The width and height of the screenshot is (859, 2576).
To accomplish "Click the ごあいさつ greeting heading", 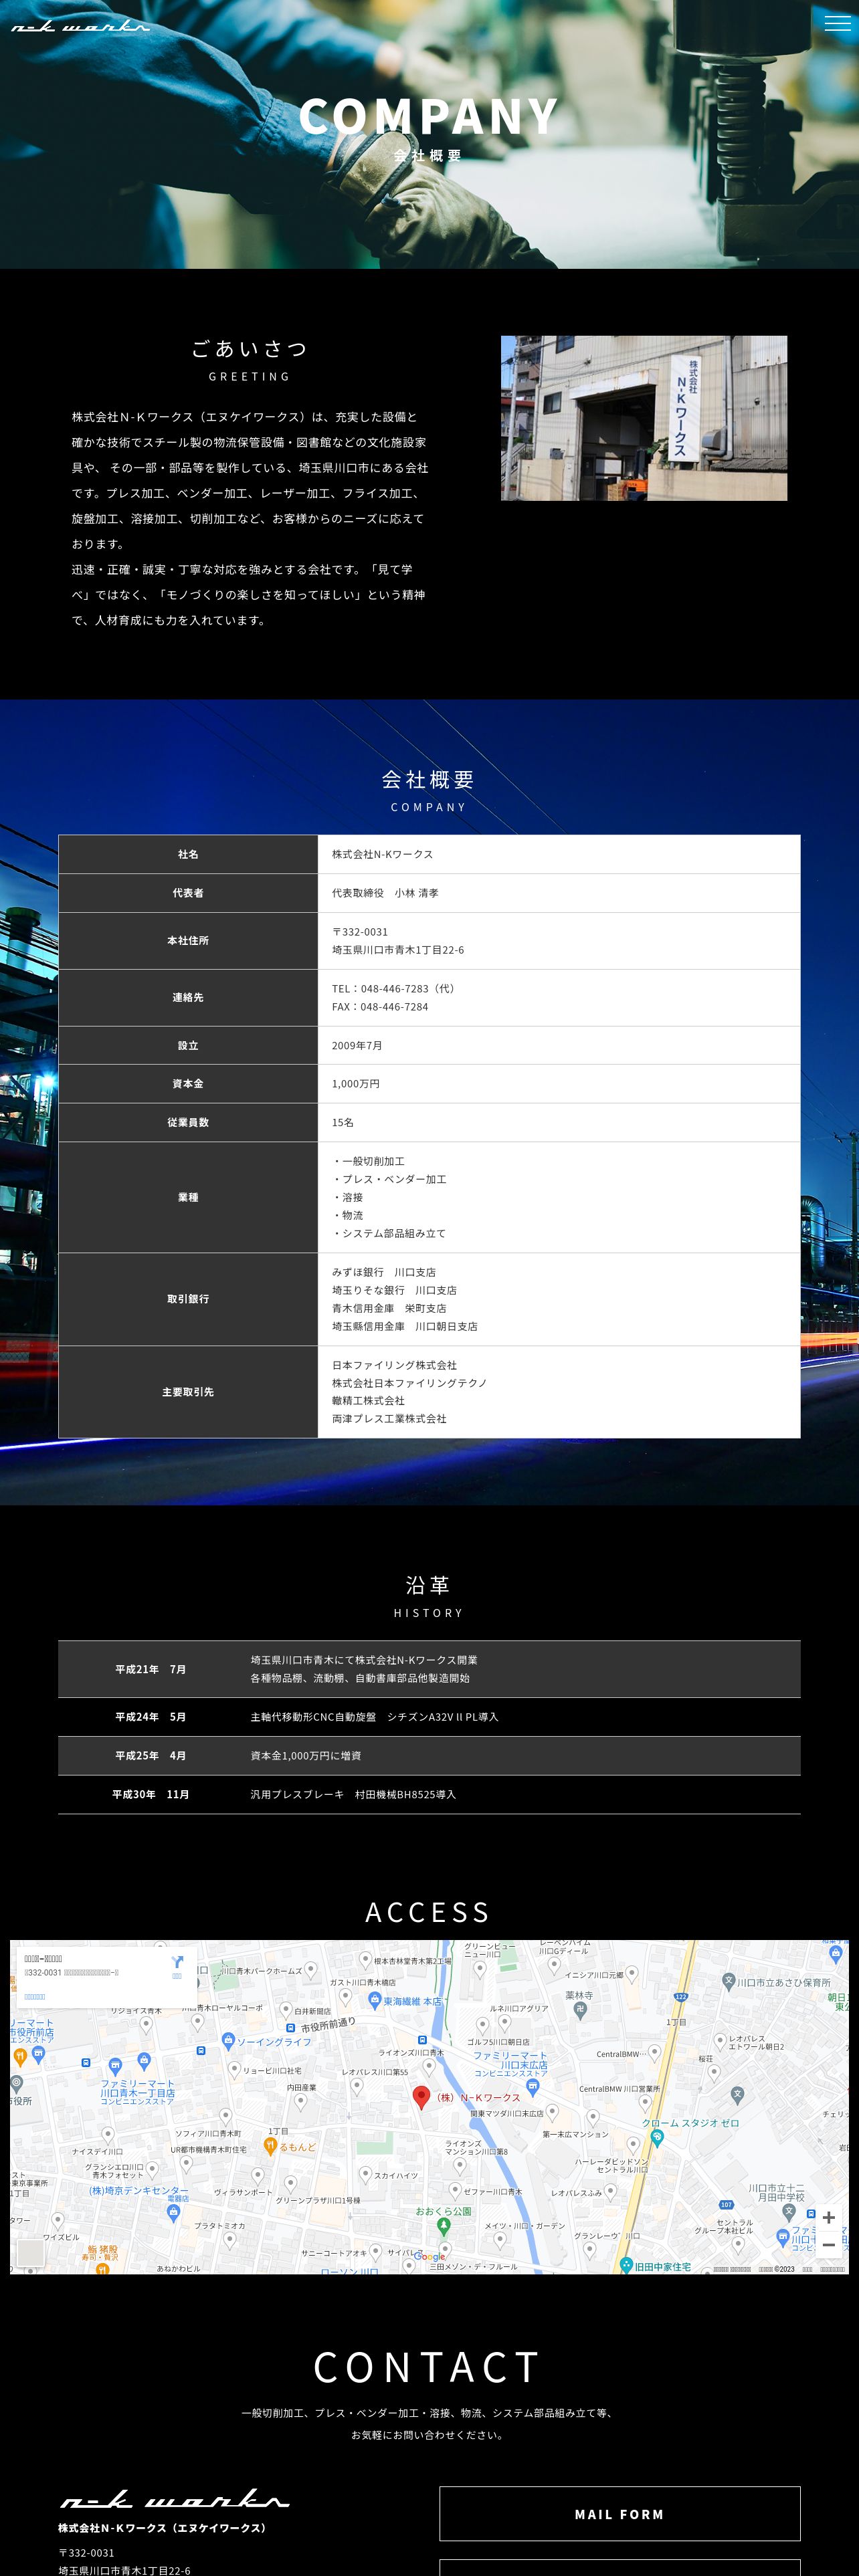I will point(250,348).
